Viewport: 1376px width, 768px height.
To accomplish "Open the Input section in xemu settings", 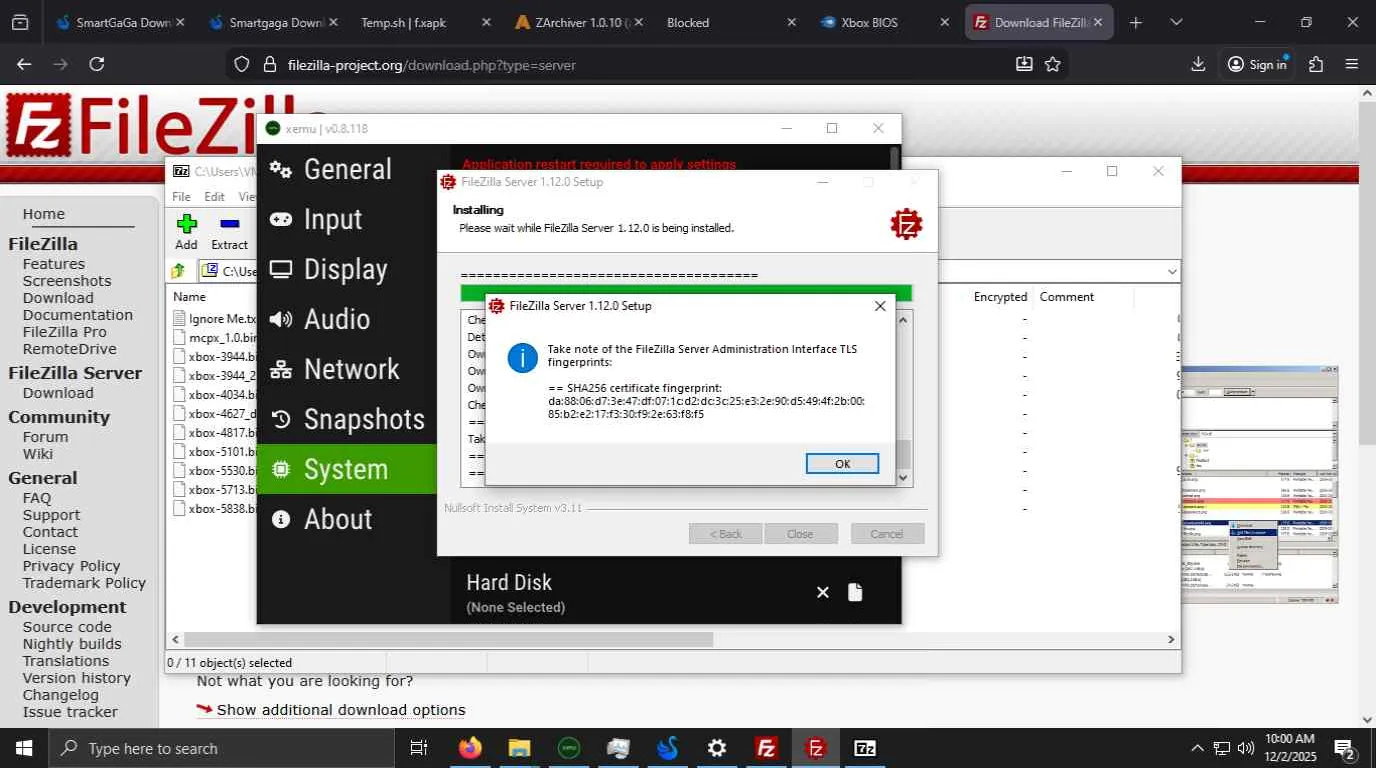I will [x=347, y=219].
